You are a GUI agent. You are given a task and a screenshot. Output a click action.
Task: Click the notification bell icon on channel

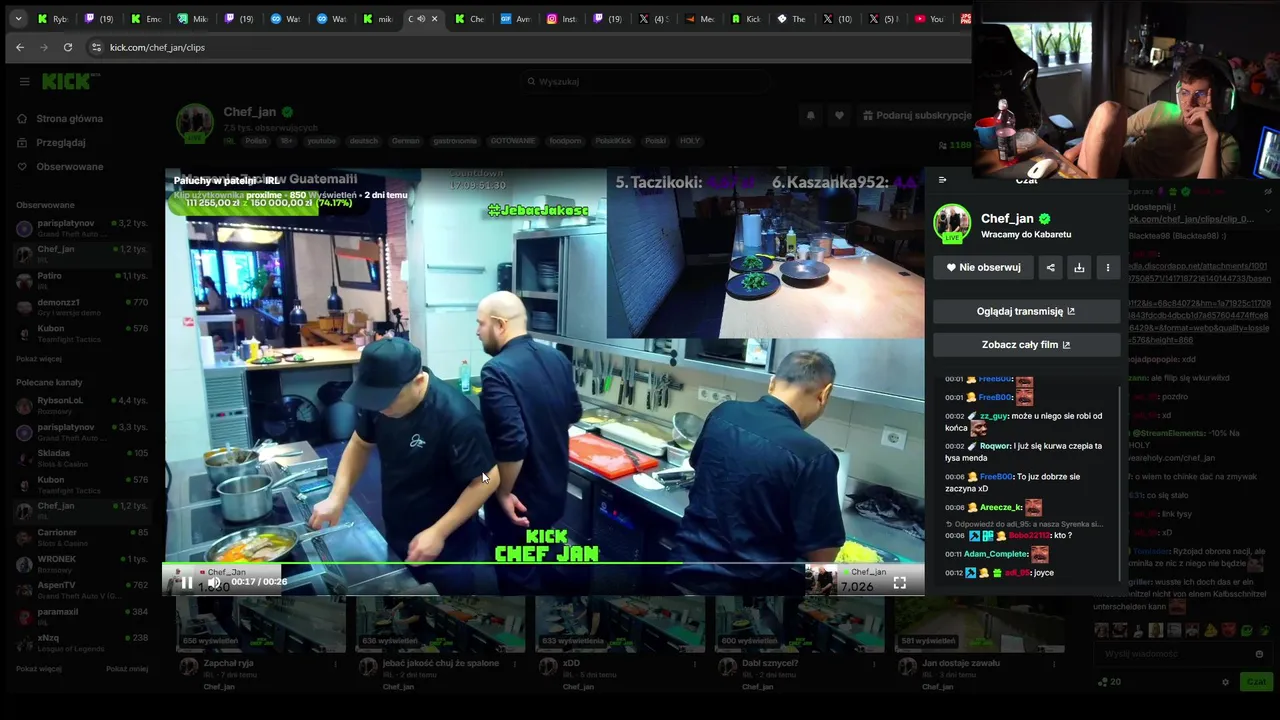(x=810, y=115)
